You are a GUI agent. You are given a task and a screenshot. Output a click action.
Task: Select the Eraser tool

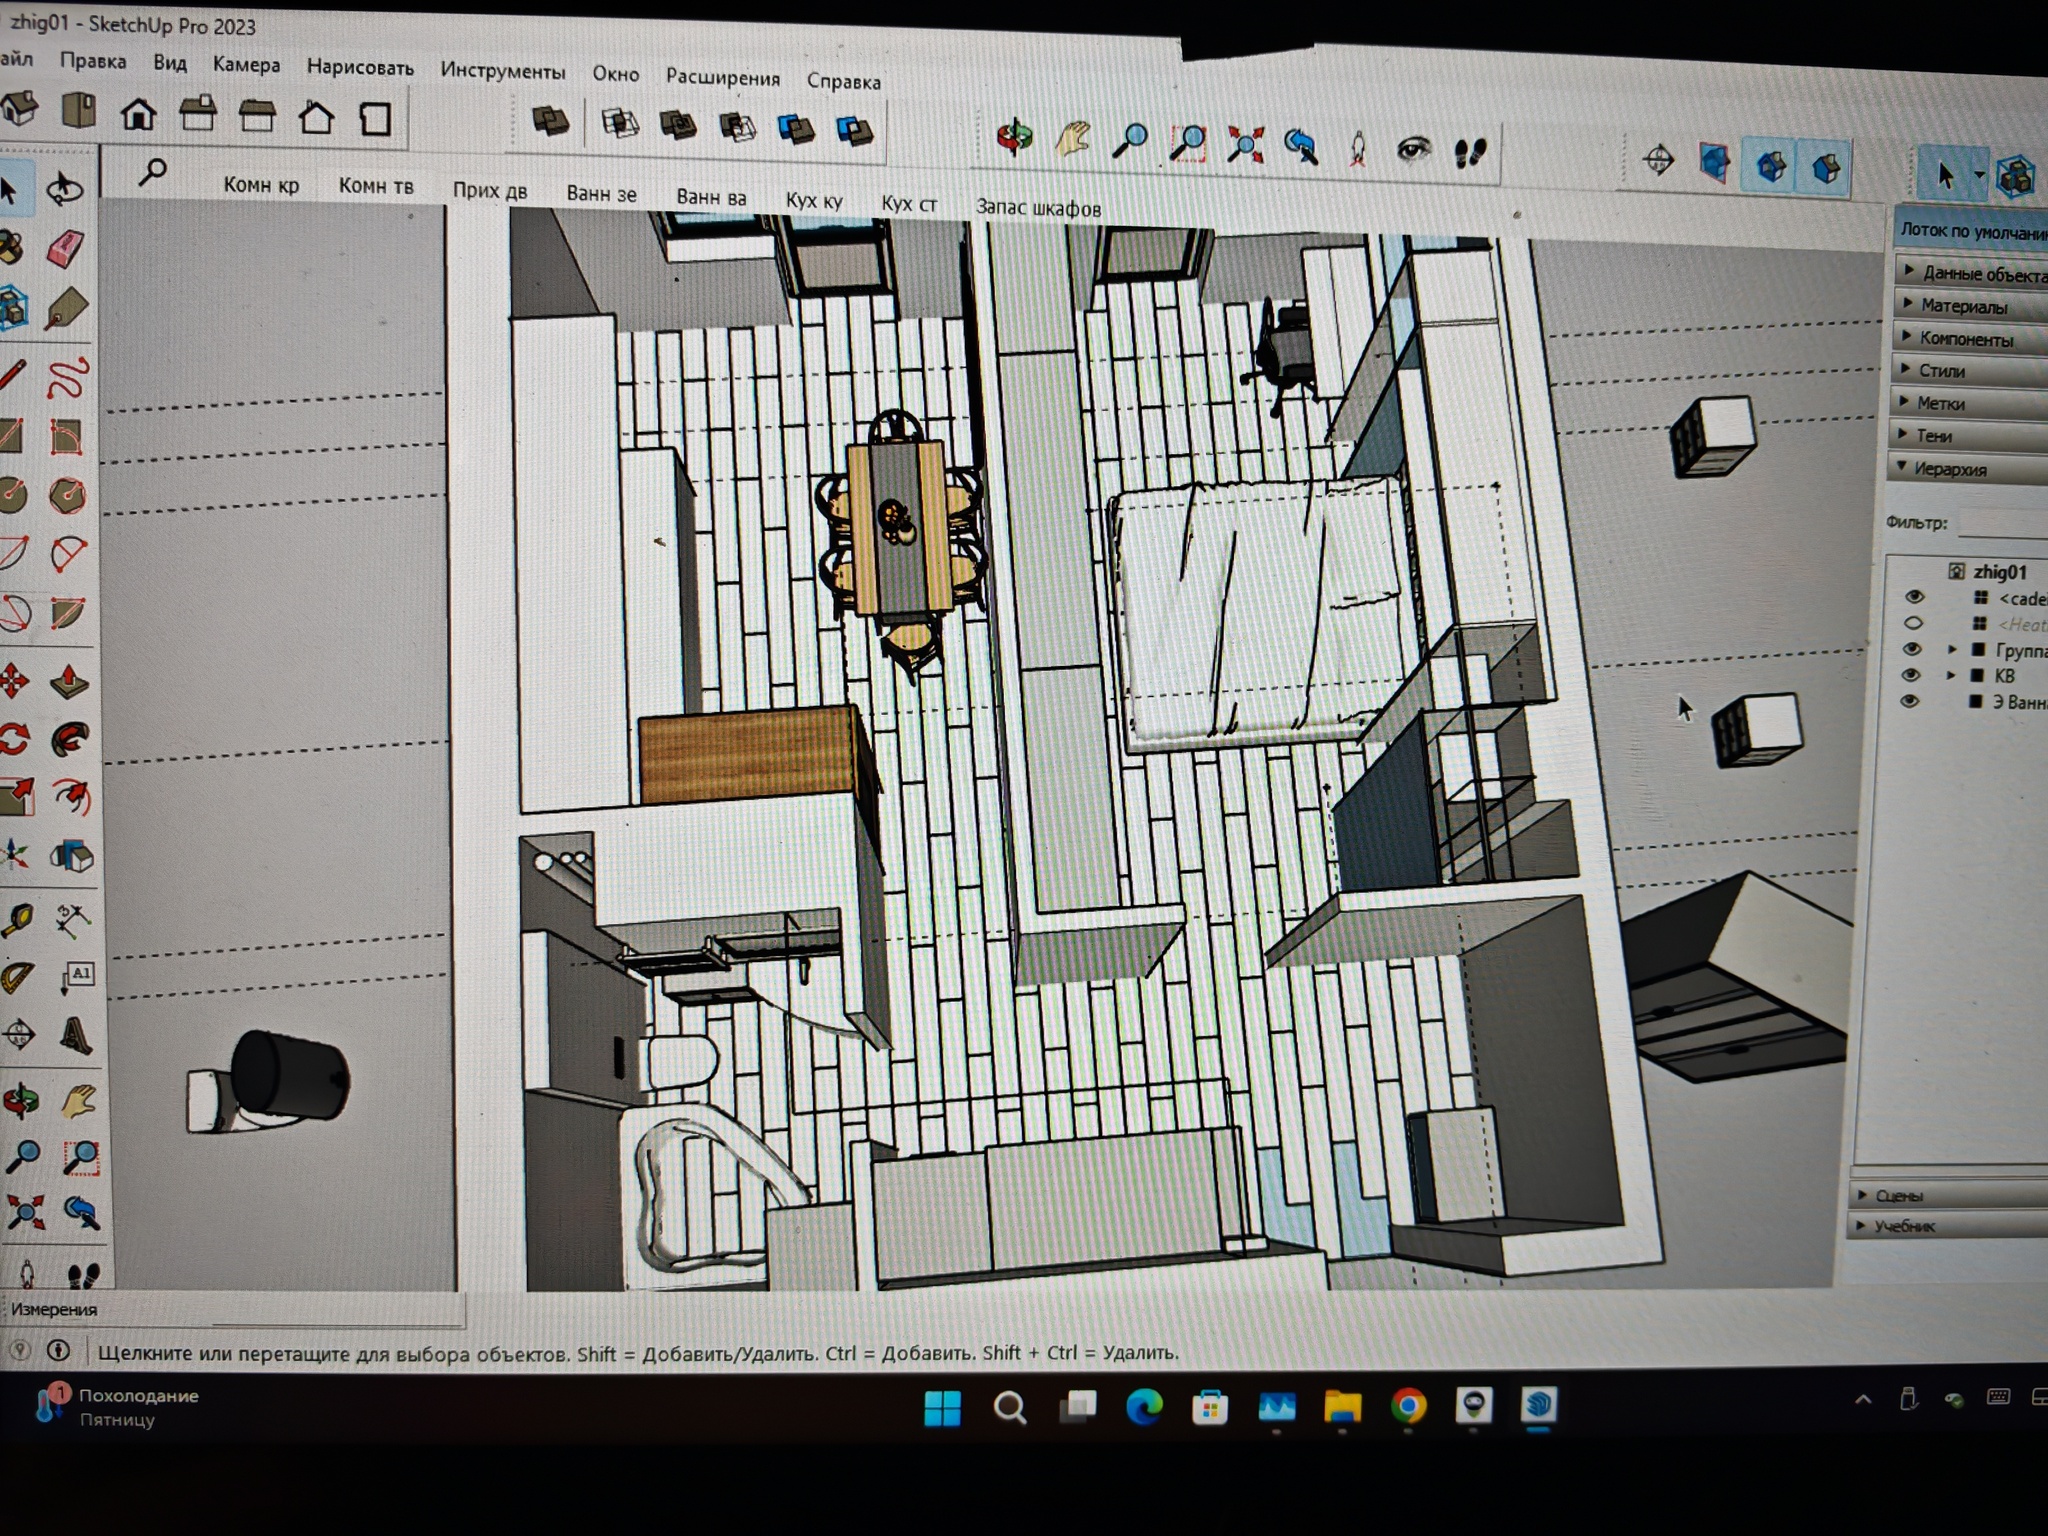(66, 248)
